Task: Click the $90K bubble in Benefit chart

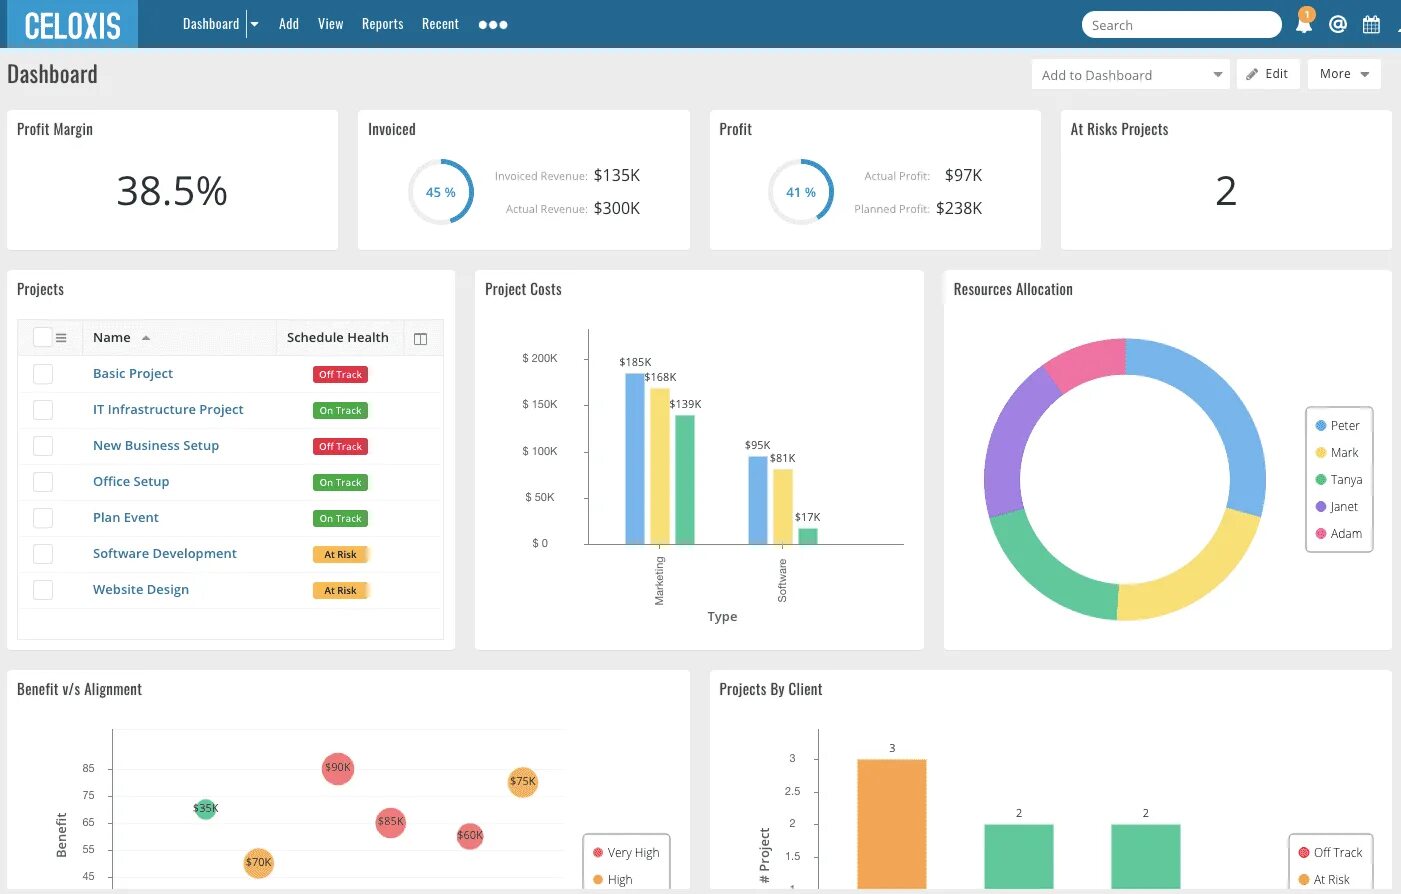Action: pyautogui.click(x=338, y=768)
